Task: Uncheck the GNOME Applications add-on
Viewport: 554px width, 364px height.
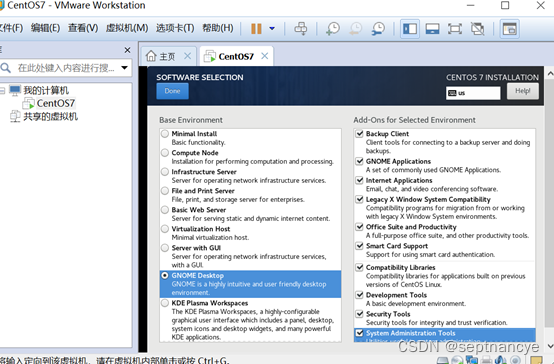Action: coord(359,161)
